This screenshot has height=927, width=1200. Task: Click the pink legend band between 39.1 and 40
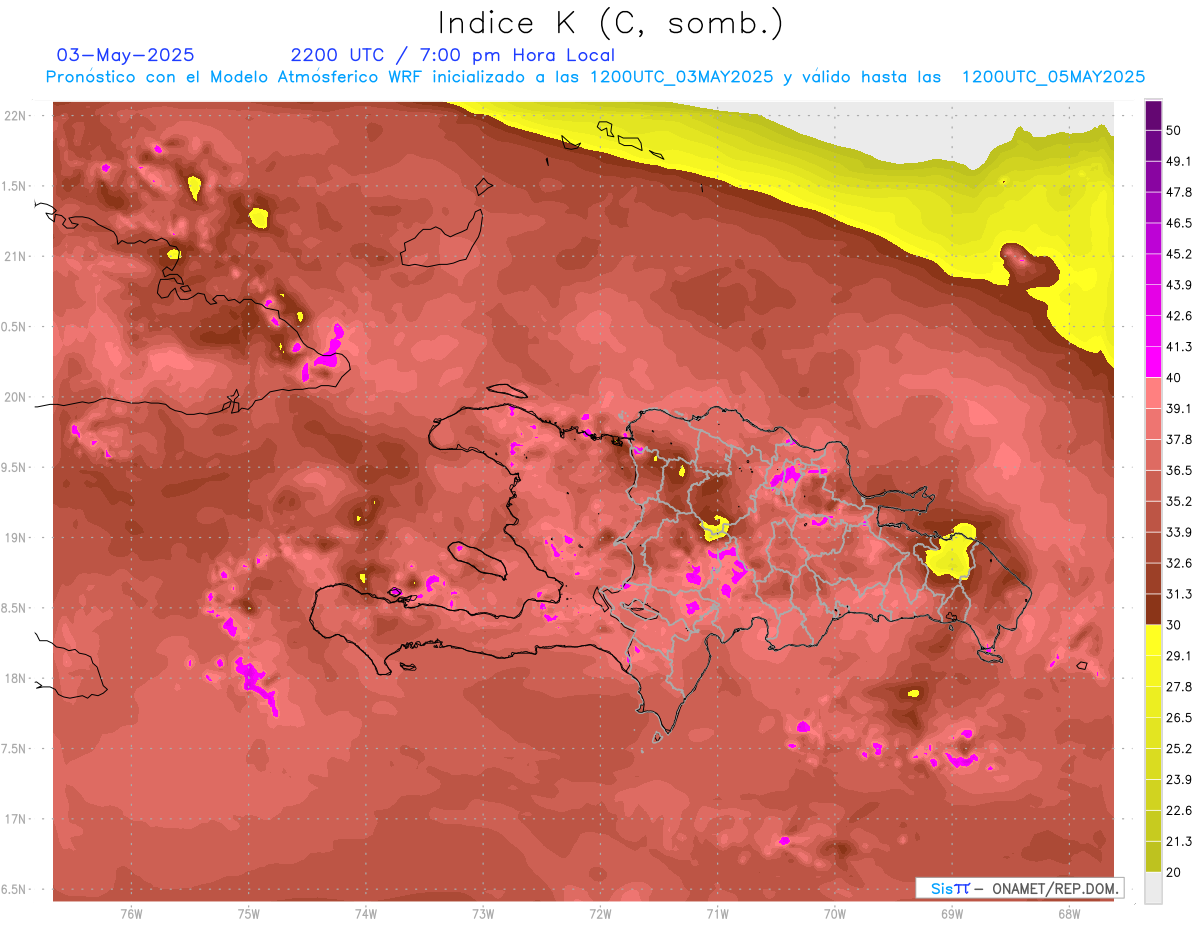(1153, 393)
